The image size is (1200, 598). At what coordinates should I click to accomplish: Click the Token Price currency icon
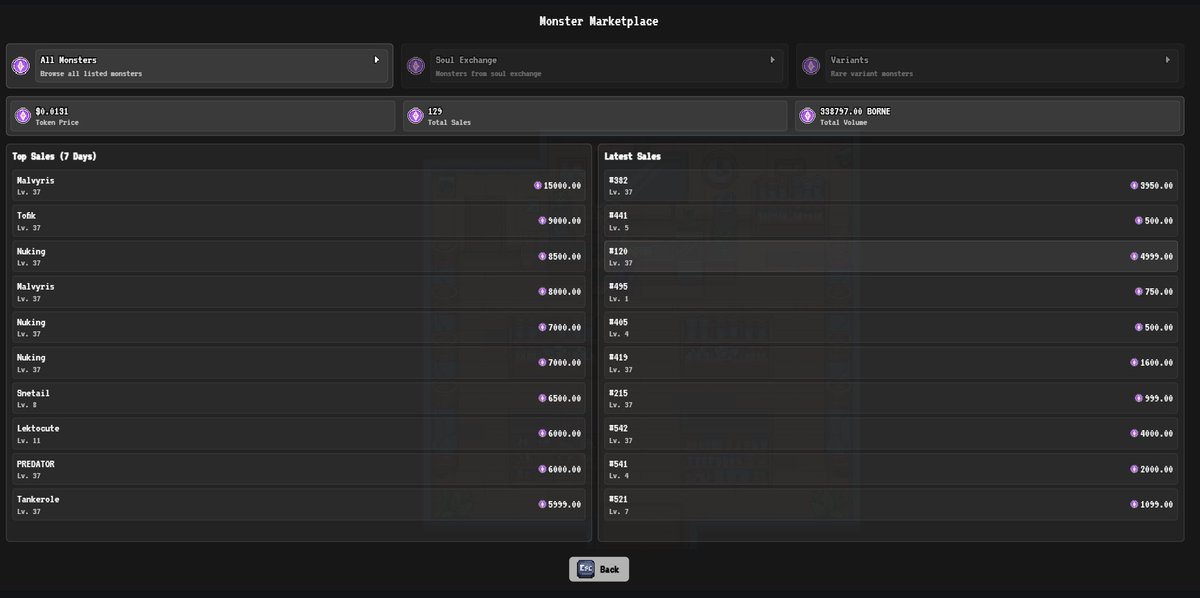[22, 115]
